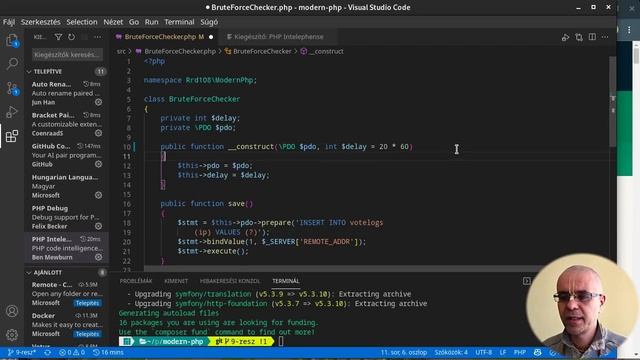Open the UTF-8 encoding picker
Screen dimensions: 640x360
[x=484, y=352]
